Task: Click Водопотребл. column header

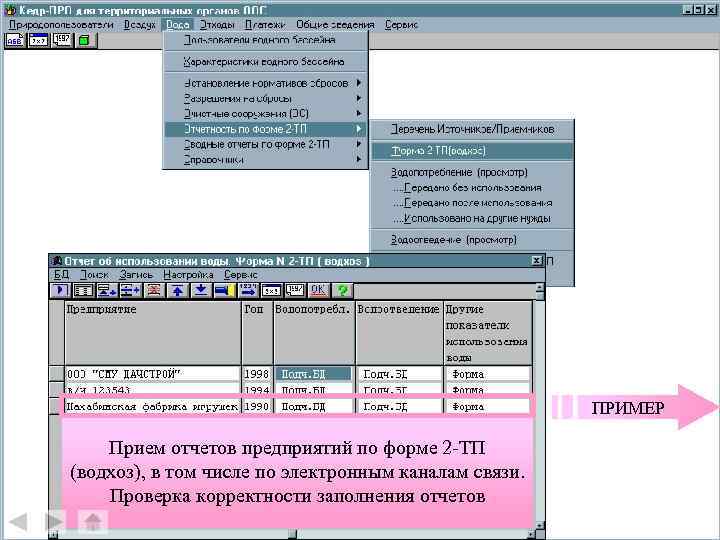Action: [x=314, y=333]
